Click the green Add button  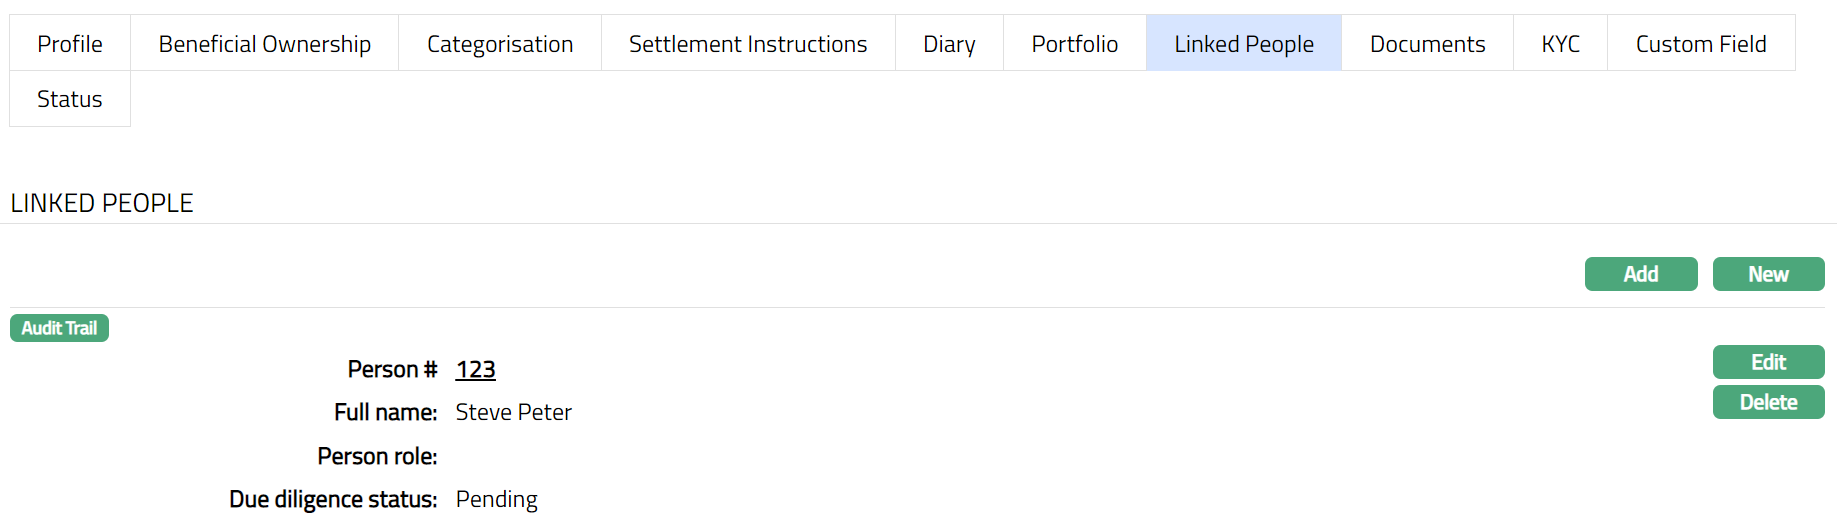[1641, 274]
